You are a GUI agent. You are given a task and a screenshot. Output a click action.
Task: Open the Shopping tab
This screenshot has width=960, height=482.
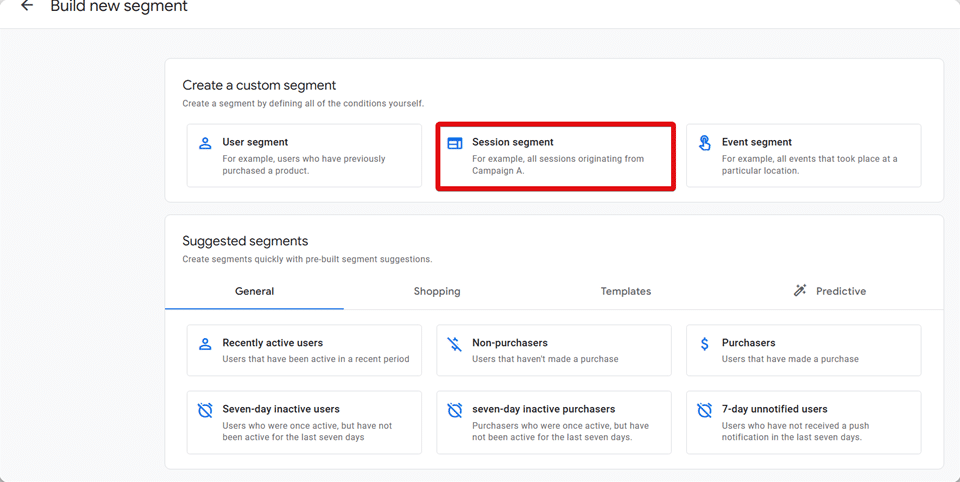tap(437, 292)
